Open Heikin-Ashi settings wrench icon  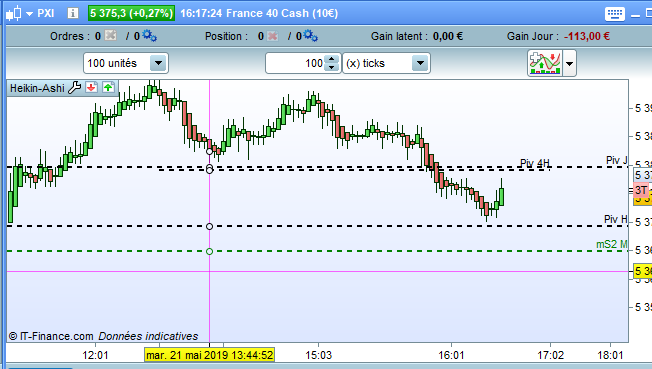coord(74,88)
